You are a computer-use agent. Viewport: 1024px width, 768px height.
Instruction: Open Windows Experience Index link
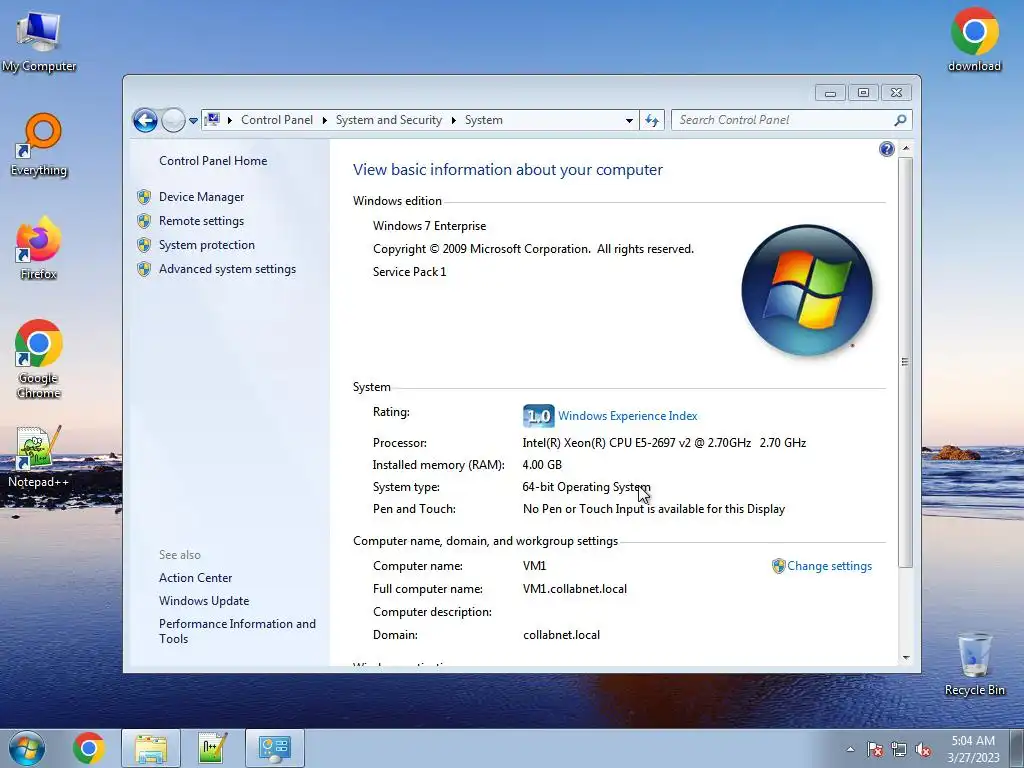(628, 416)
